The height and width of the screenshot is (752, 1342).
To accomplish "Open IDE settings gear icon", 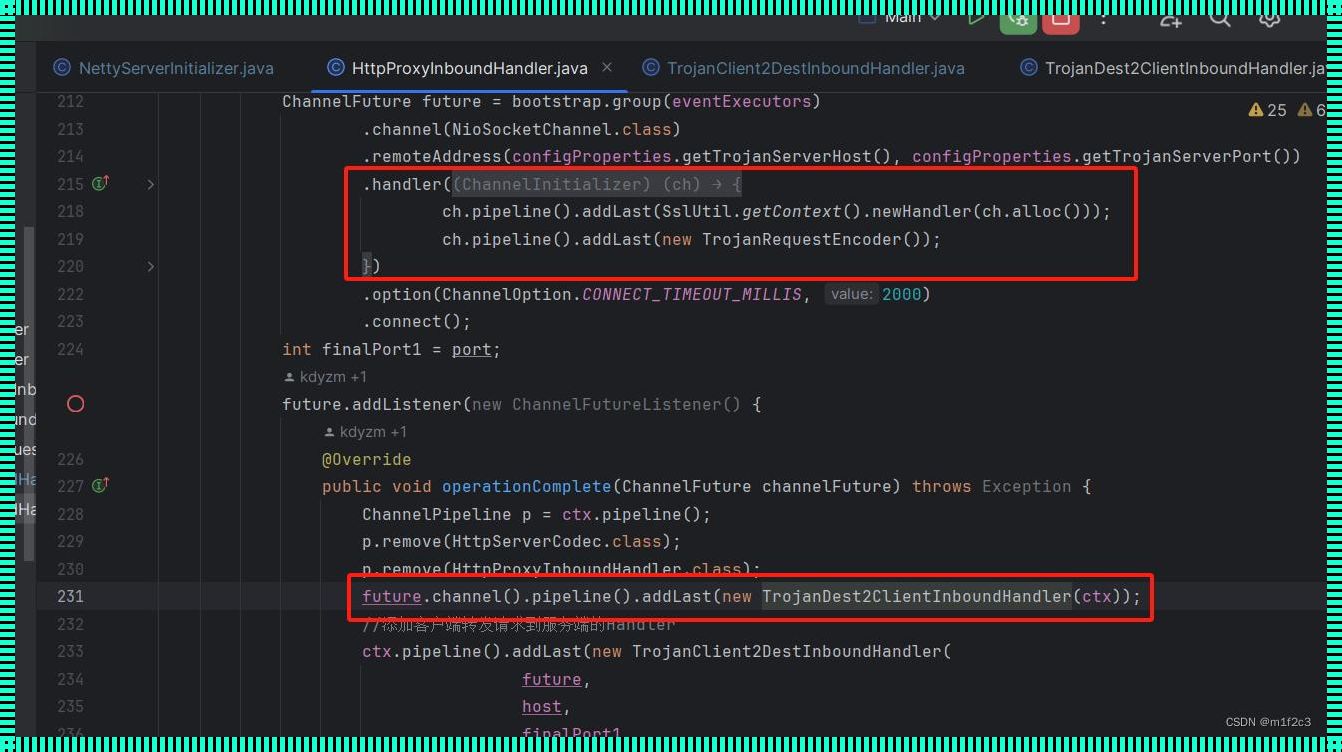I will [x=1270, y=19].
